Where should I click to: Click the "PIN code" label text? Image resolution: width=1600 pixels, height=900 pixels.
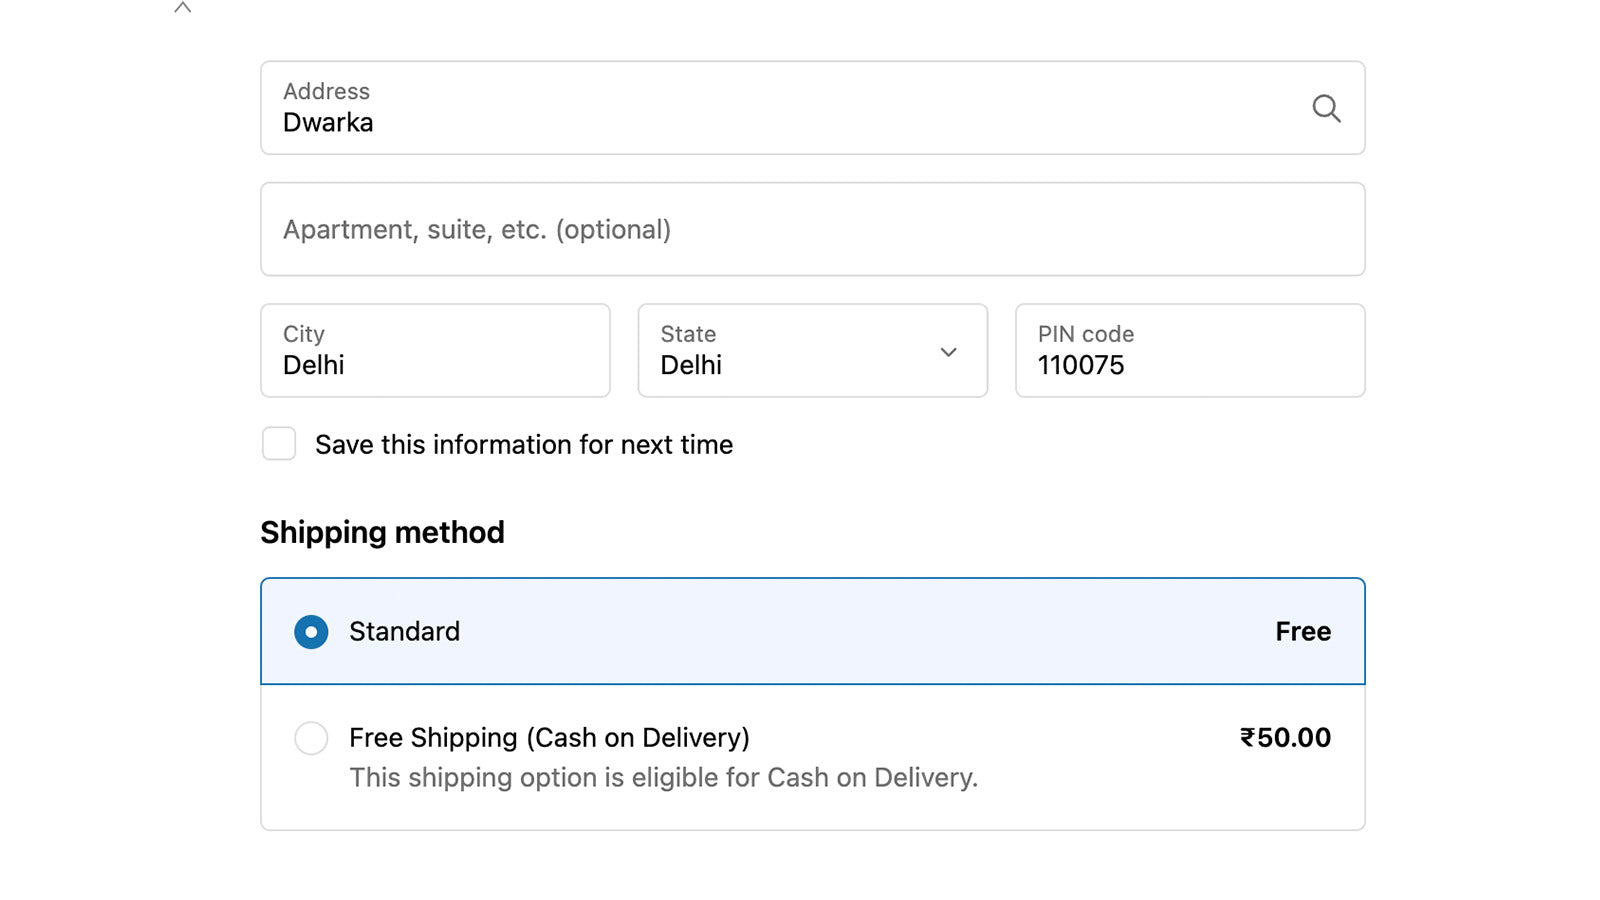tap(1085, 334)
